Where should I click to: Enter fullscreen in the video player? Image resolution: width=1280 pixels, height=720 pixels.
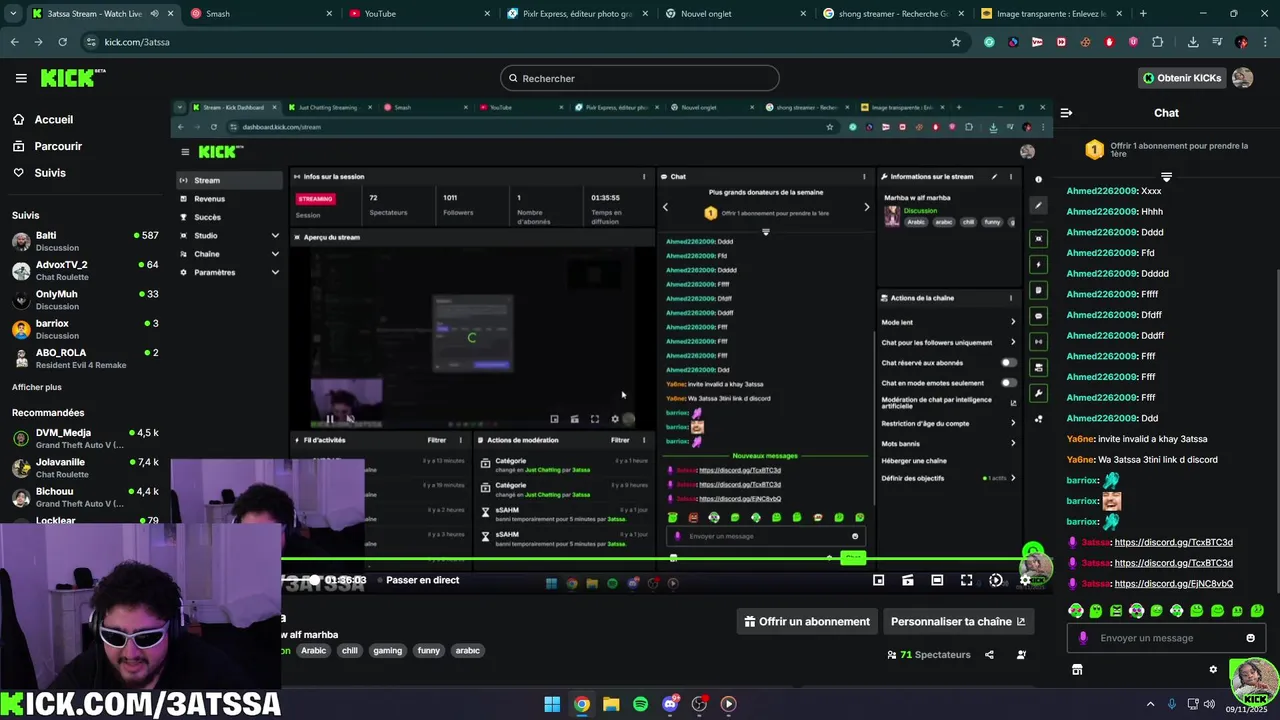pos(966,580)
